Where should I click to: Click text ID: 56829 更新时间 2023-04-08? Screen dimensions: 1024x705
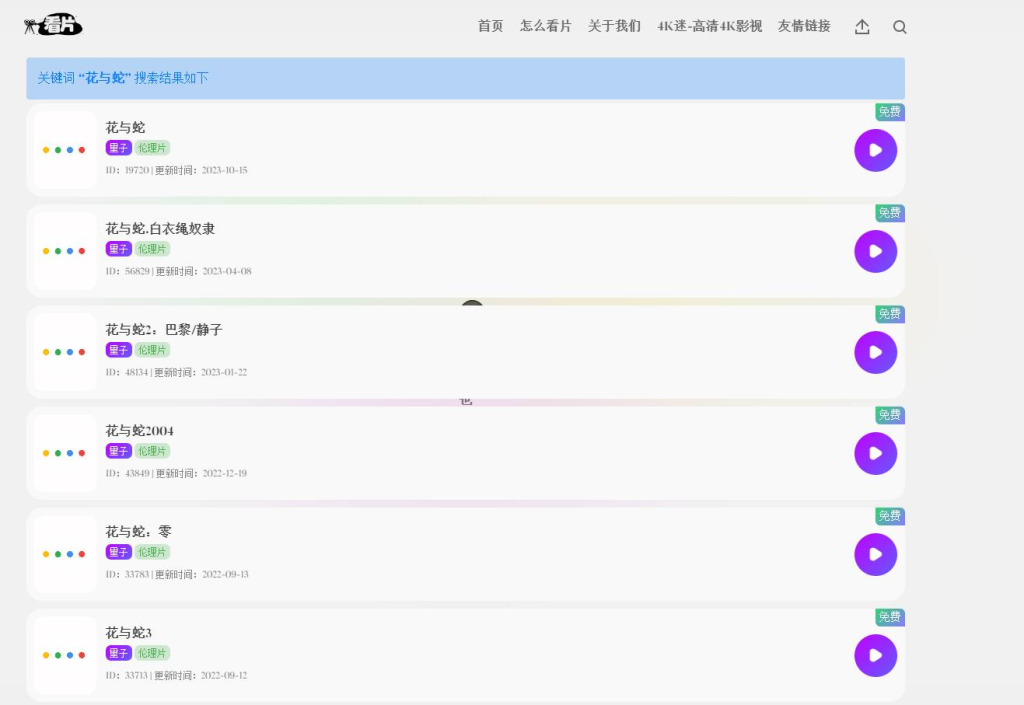click(x=178, y=272)
